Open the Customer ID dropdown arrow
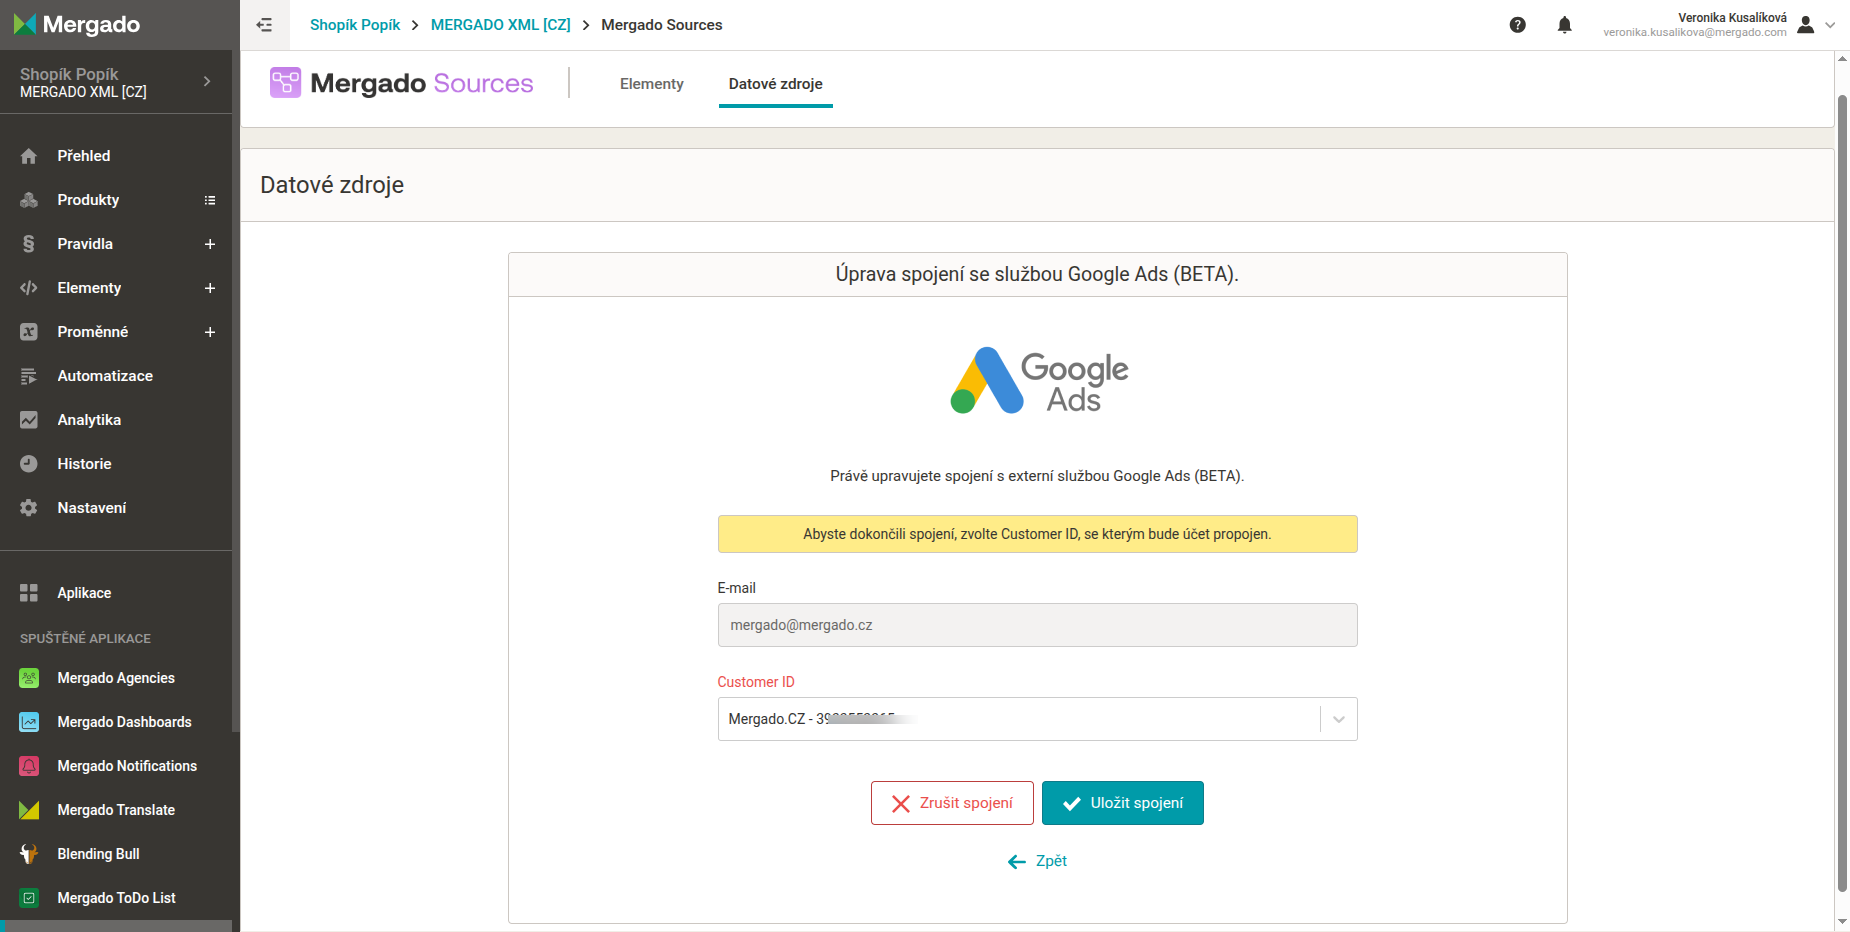1850x932 pixels. click(1339, 719)
